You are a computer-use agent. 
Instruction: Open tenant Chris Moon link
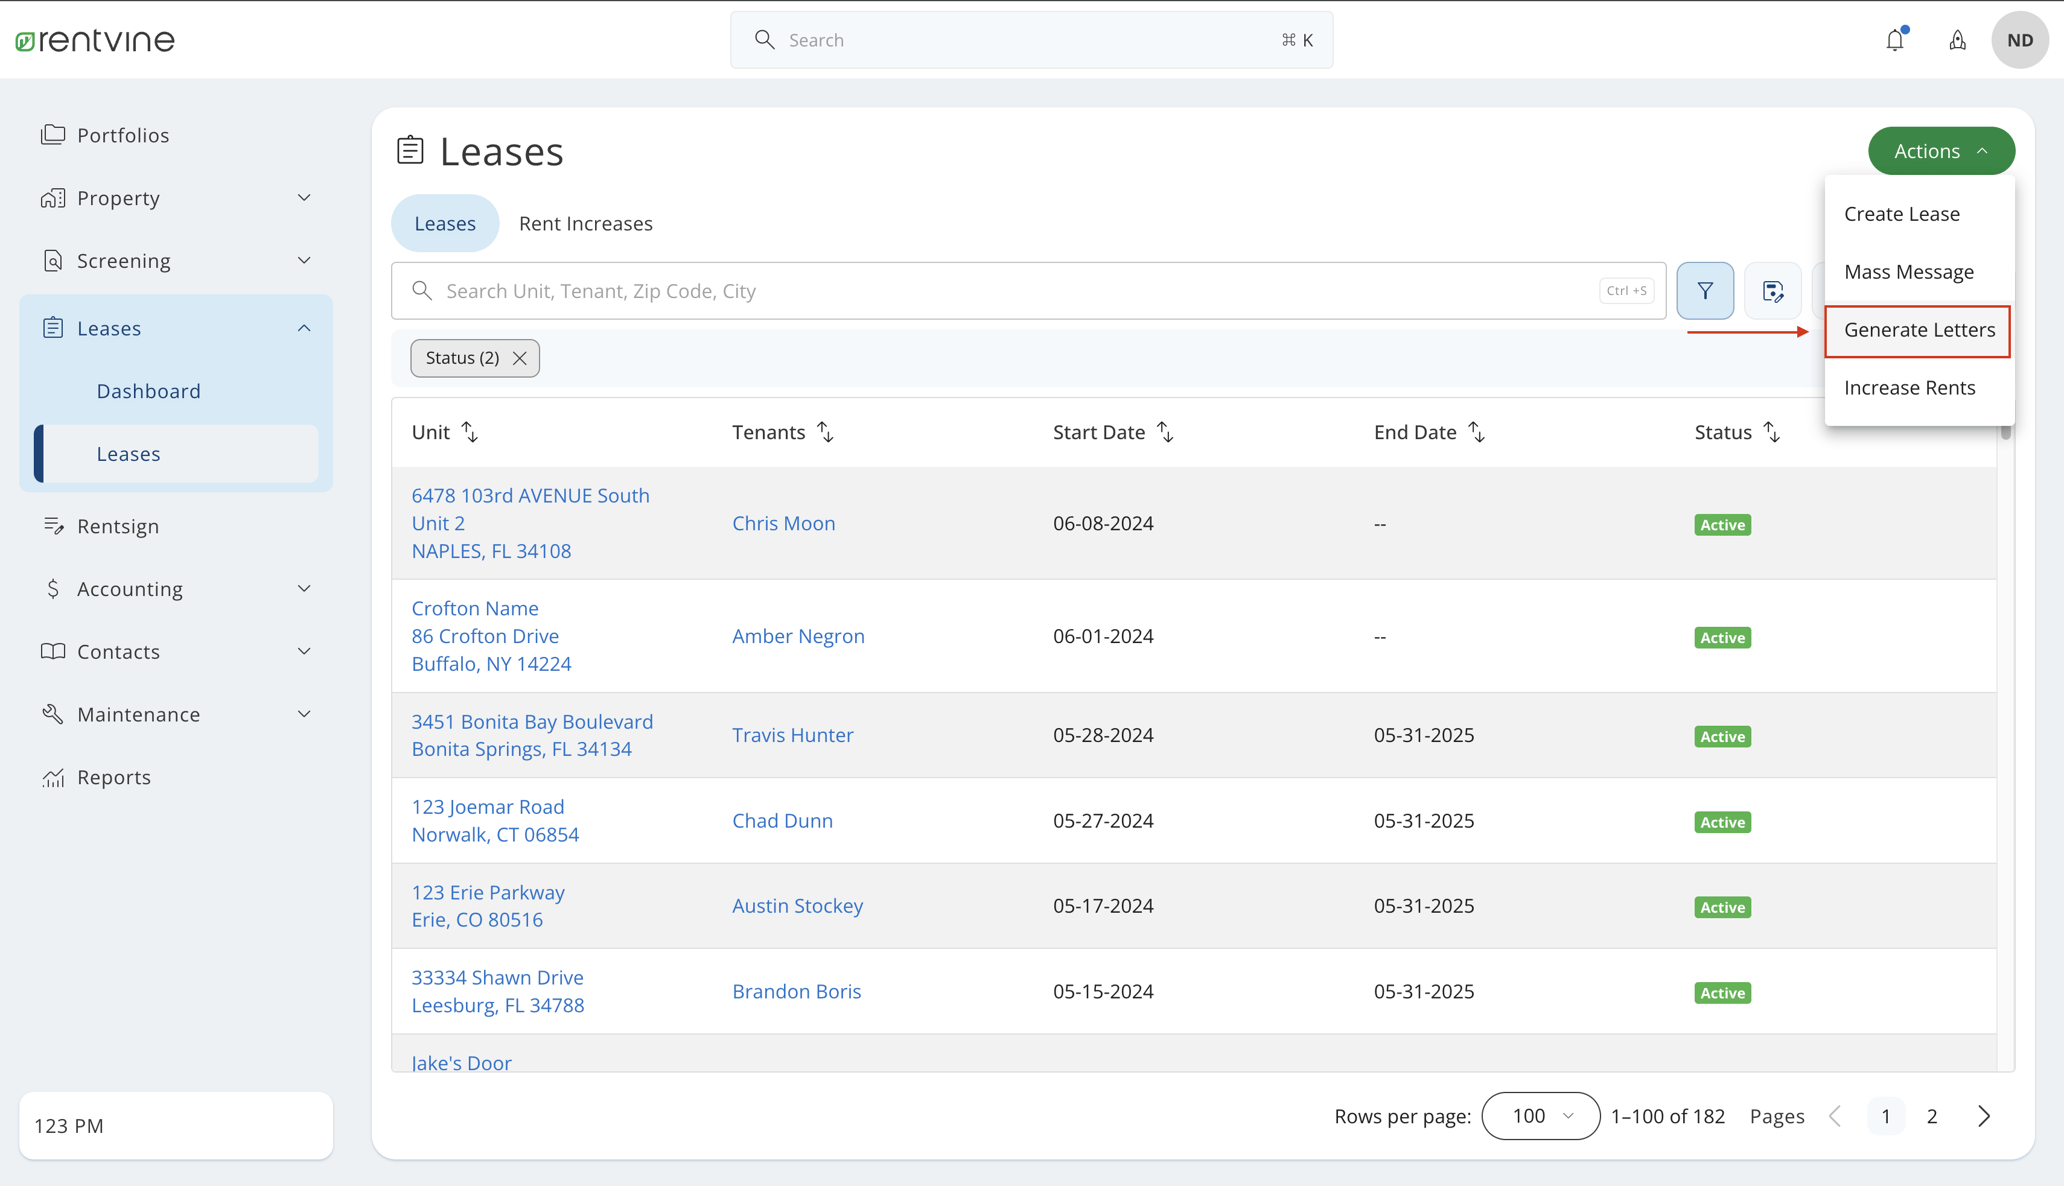click(x=783, y=524)
